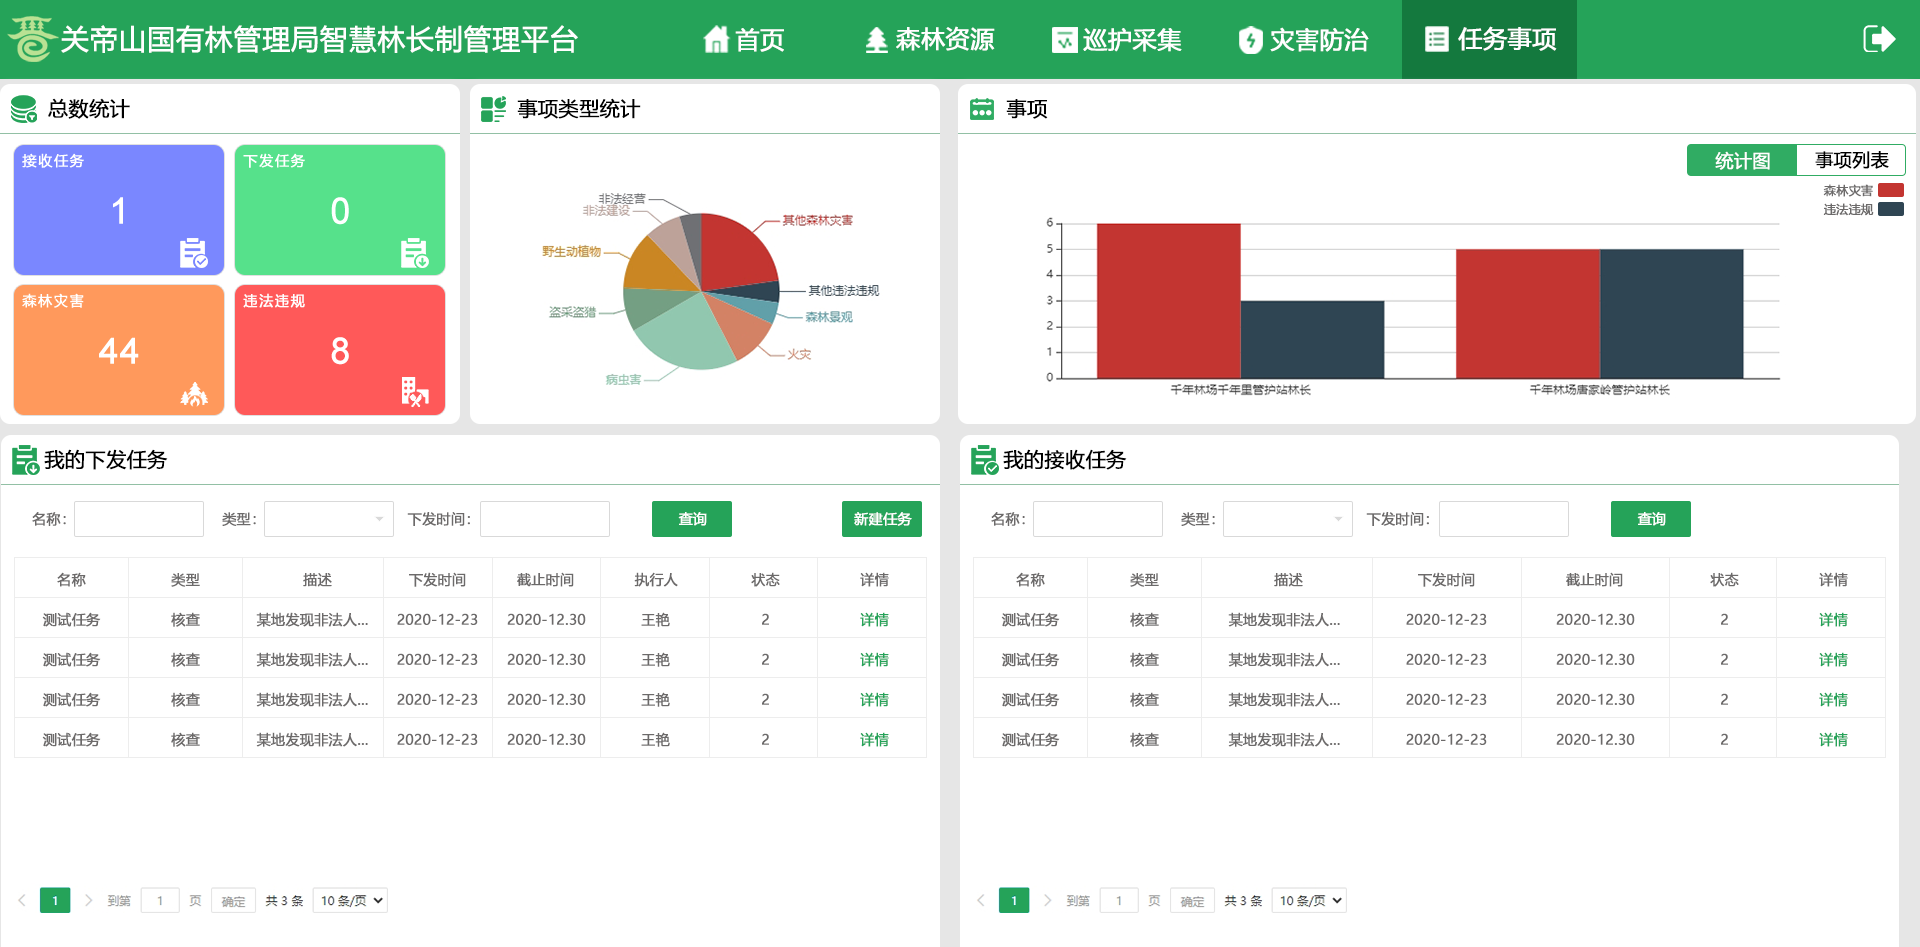Click the platform logo icon
This screenshot has width=1920, height=947.
click(x=31, y=39)
